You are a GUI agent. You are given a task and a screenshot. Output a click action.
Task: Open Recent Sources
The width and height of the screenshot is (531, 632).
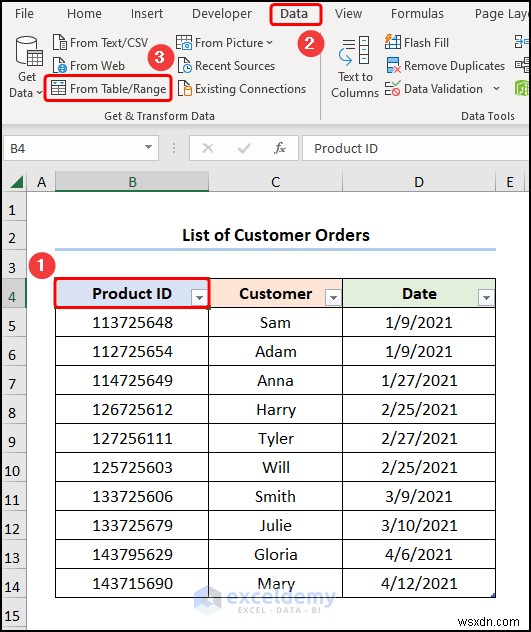tap(226, 66)
